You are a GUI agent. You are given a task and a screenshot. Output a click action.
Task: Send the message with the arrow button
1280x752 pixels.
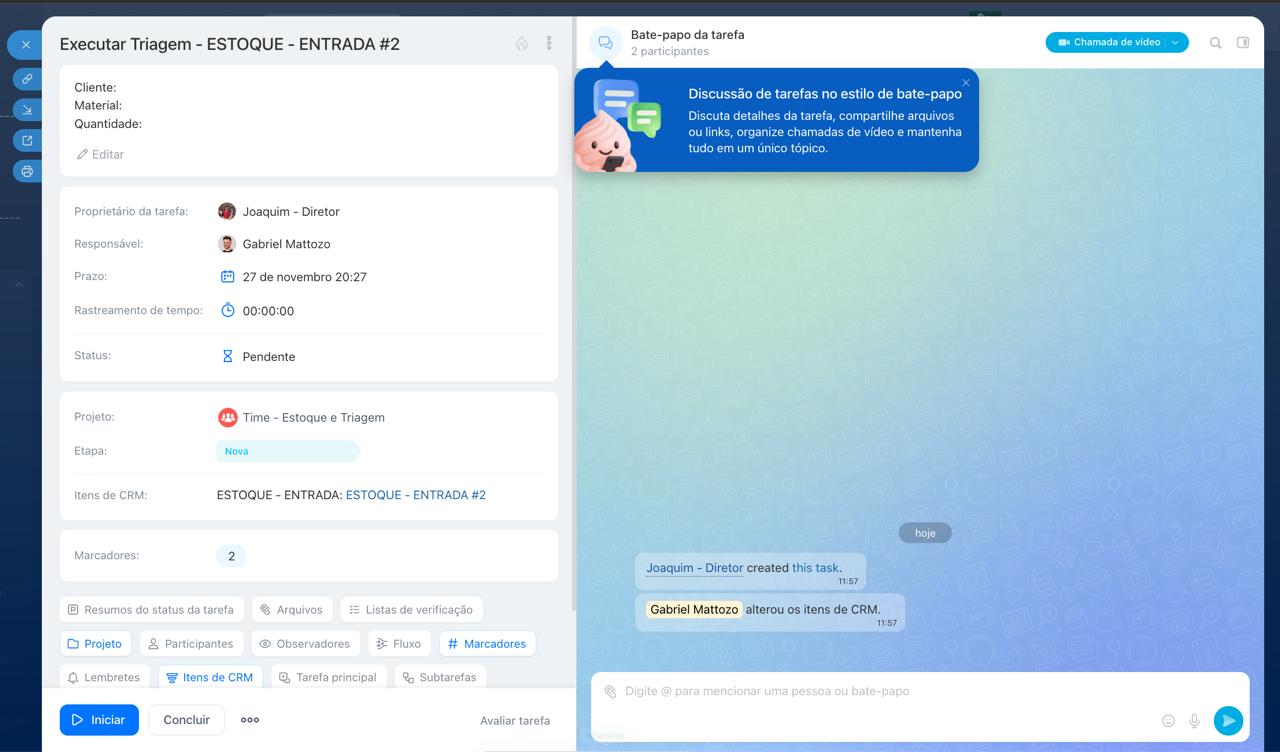click(x=1228, y=721)
